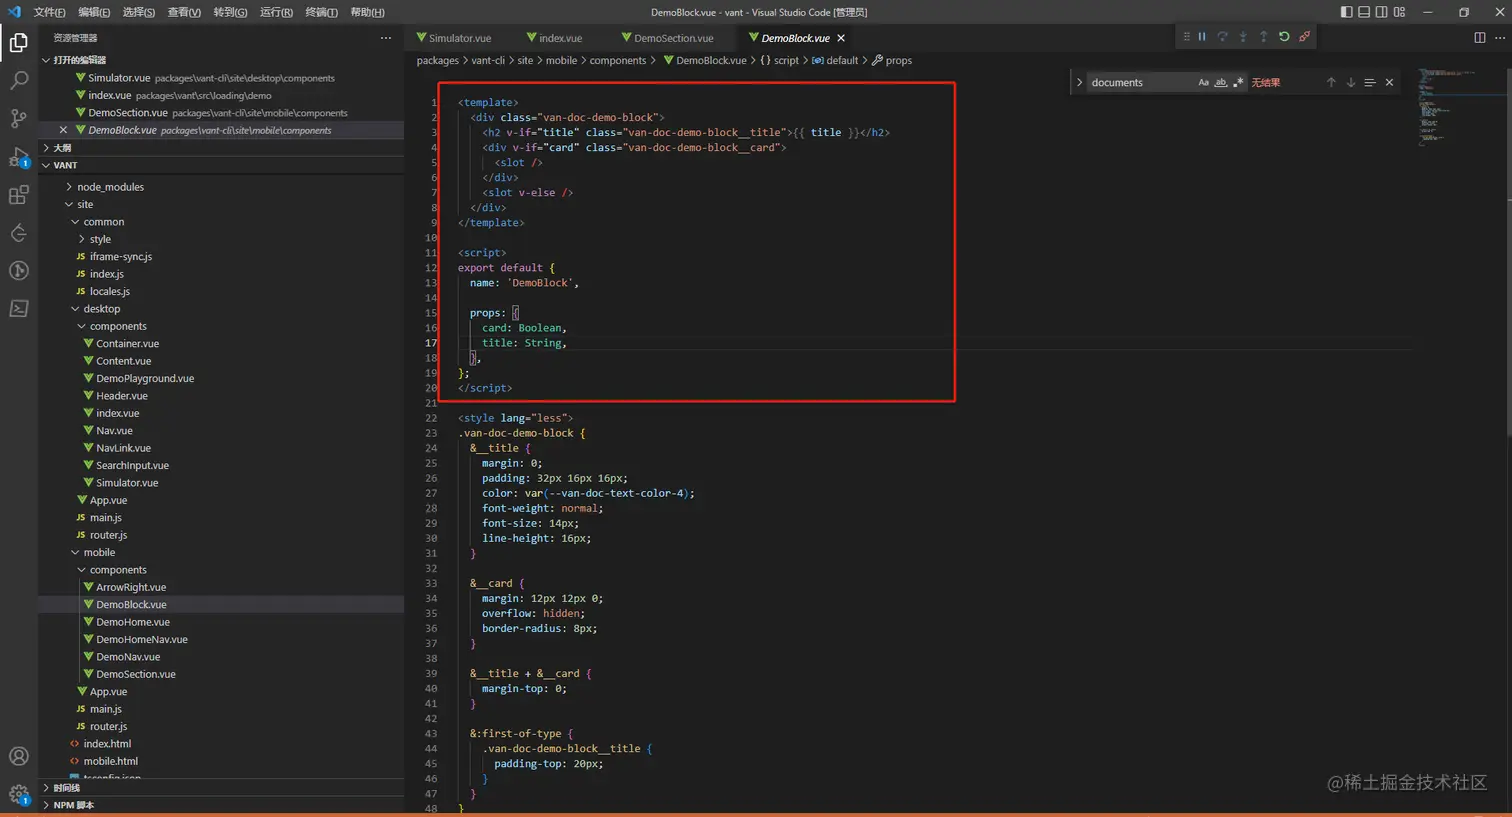Image resolution: width=1512 pixels, height=817 pixels.
Task: Click debug Step Over button
Action: (x=1222, y=37)
